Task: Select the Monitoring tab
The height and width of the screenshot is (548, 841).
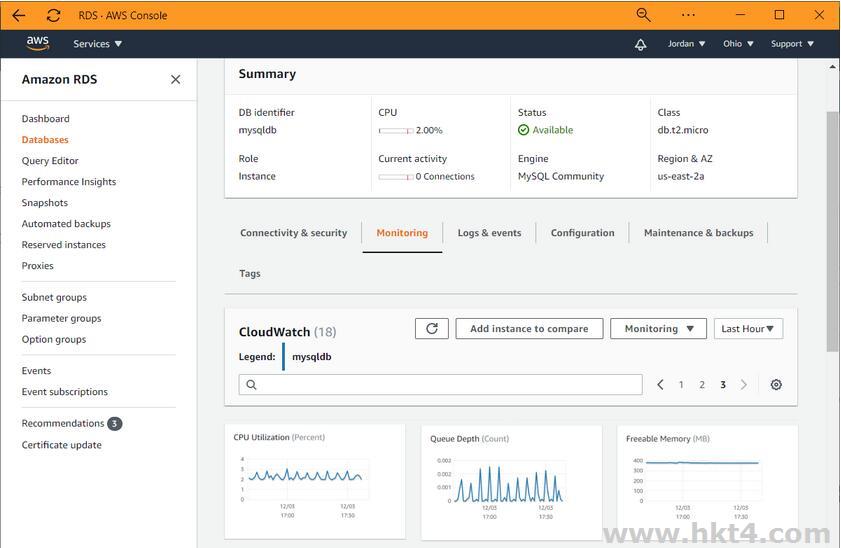Action: [402, 233]
